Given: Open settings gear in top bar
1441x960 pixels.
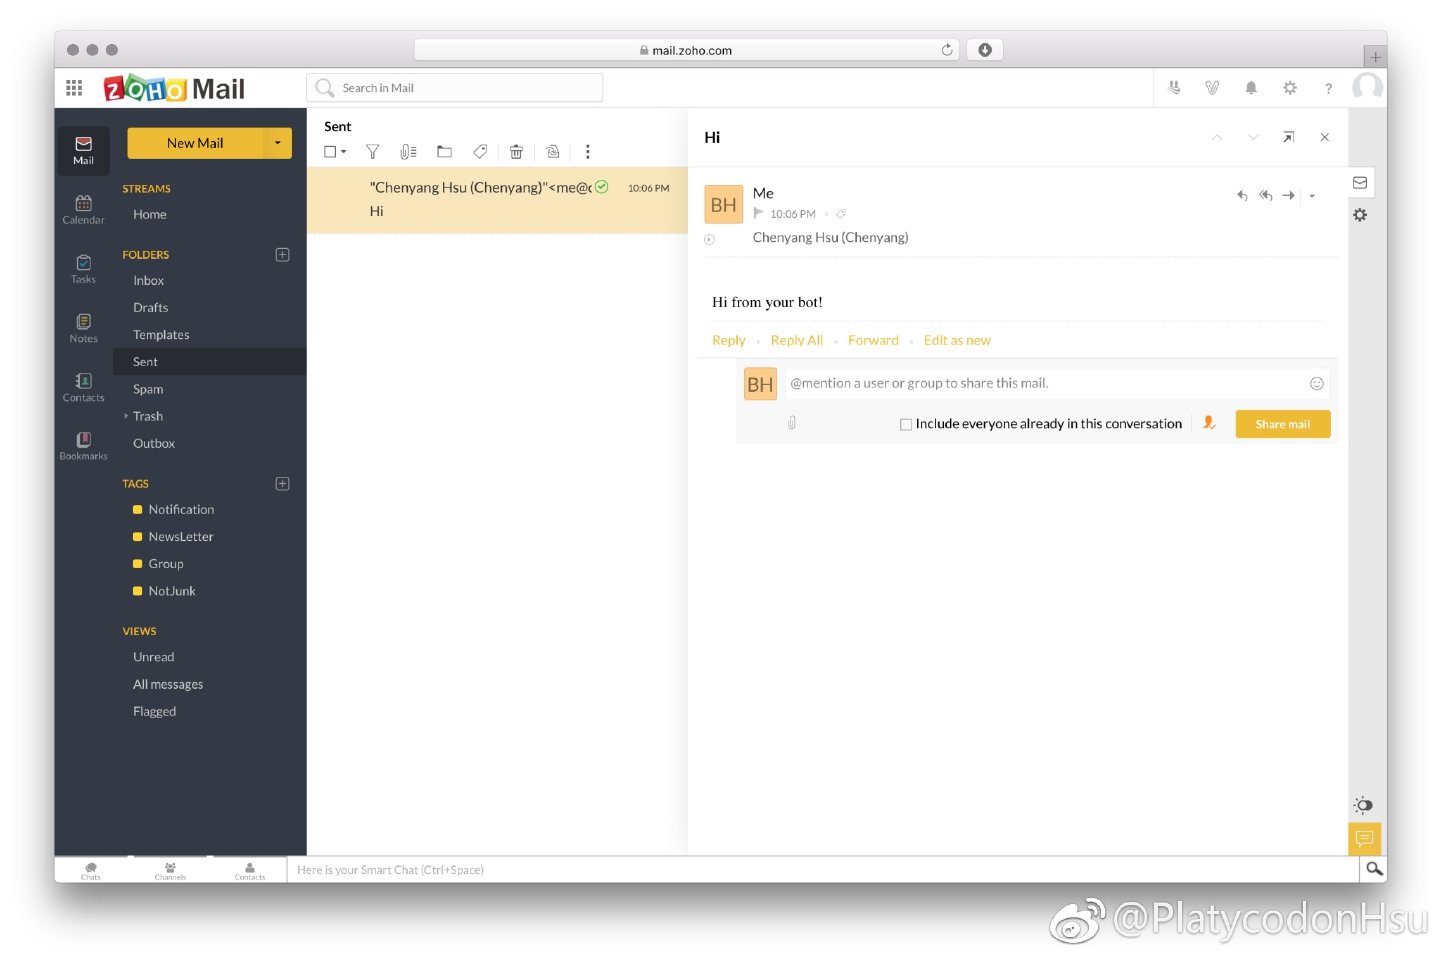Looking at the screenshot, I should click(1290, 88).
